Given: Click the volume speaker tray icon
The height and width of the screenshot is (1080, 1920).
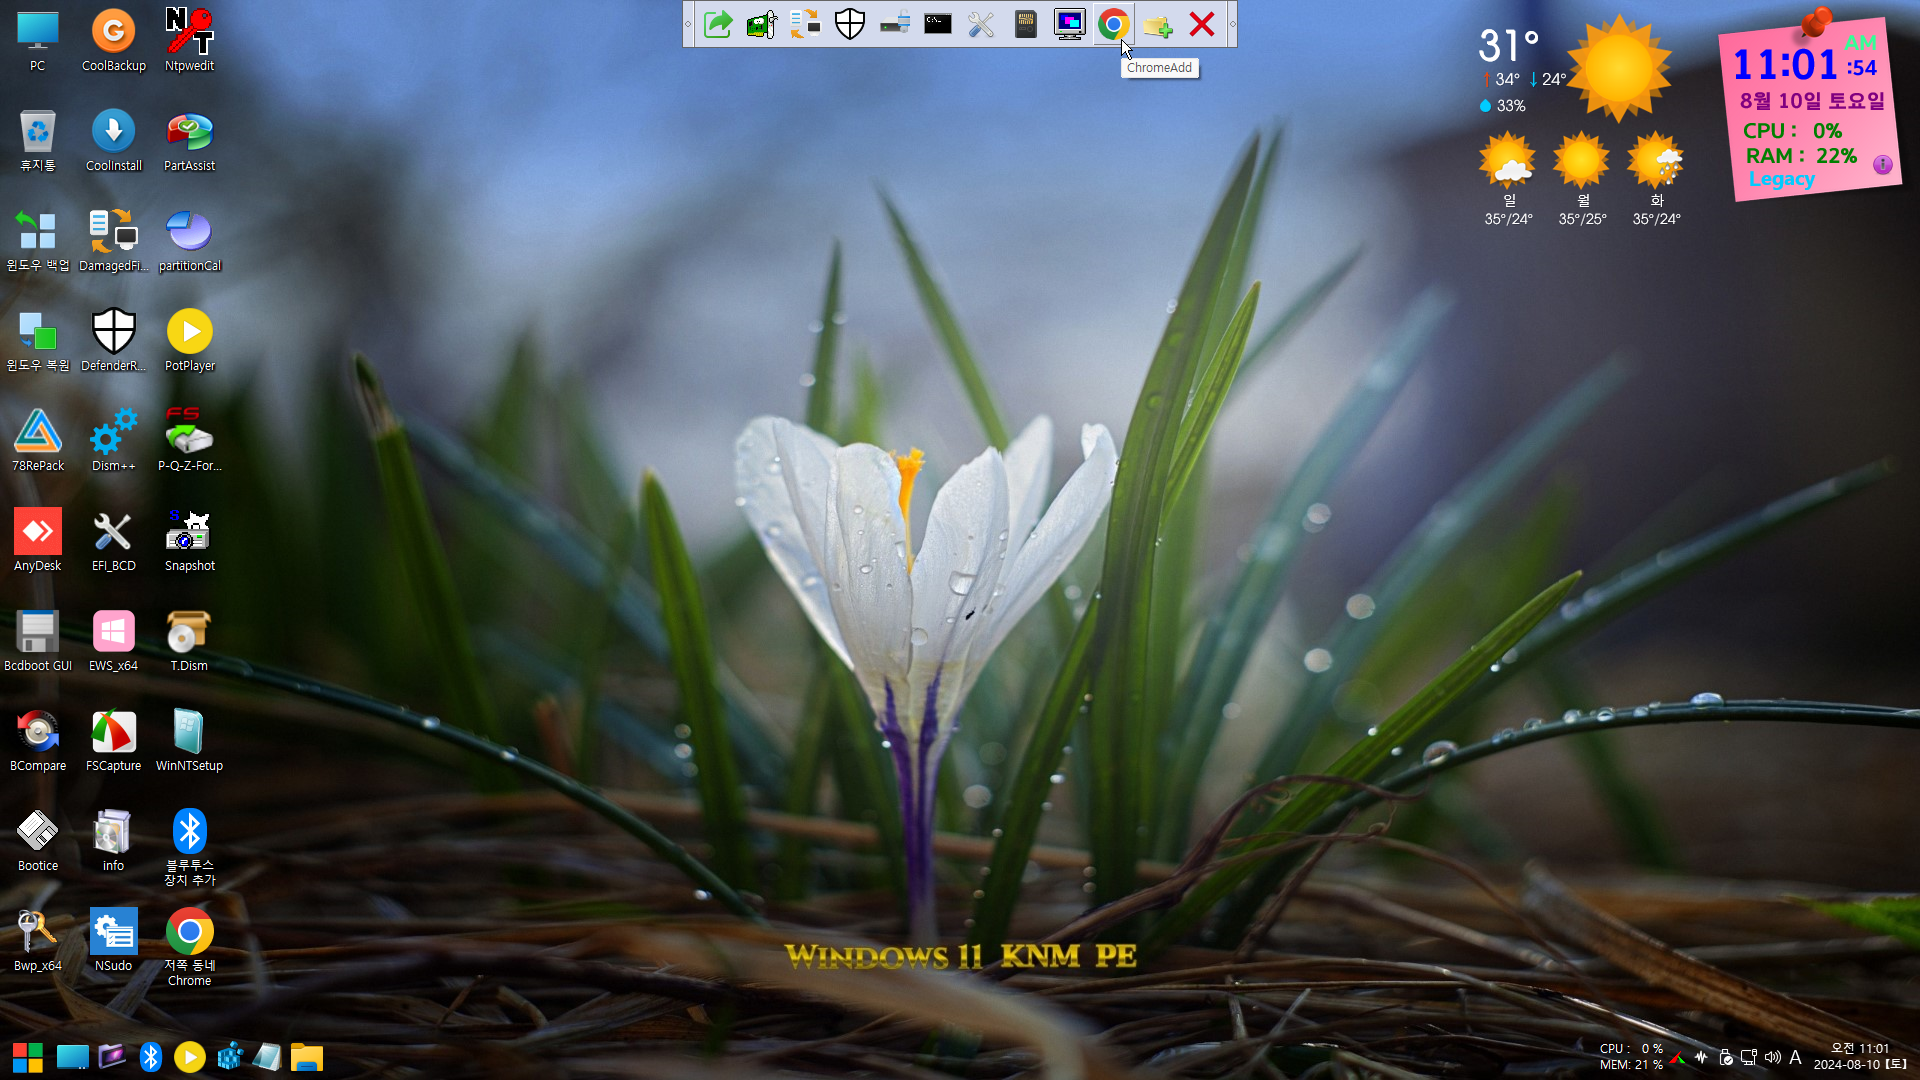Looking at the screenshot, I should point(1773,1057).
